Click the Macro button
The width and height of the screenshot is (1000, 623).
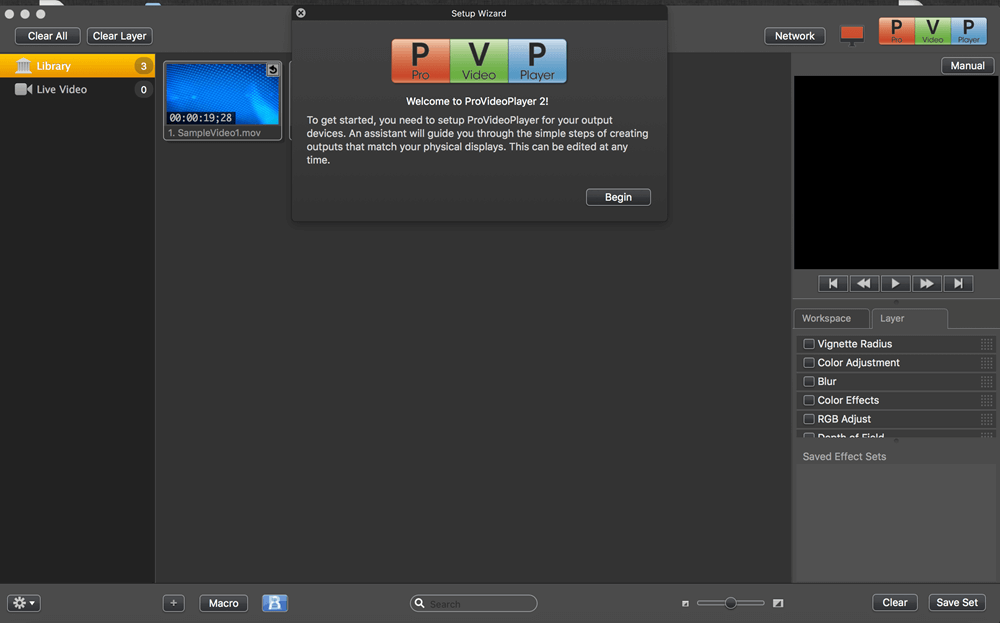(x=223, y=603)
